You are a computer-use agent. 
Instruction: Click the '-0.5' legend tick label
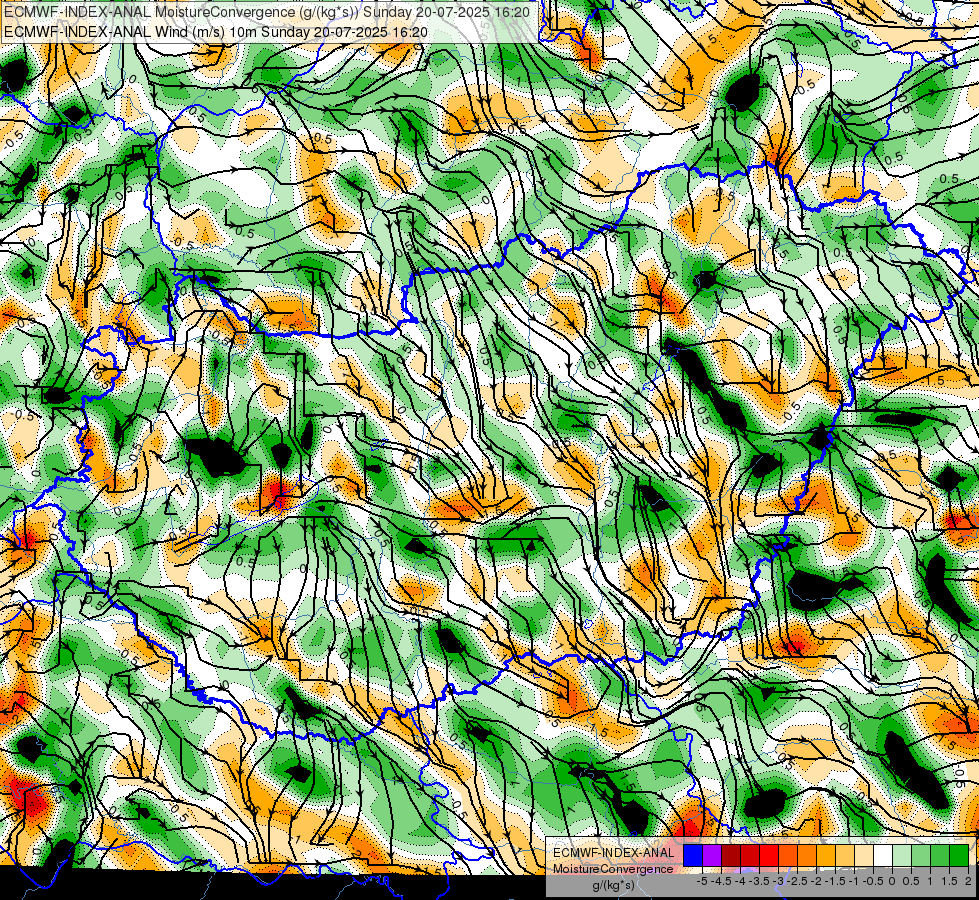pos(873,881)
